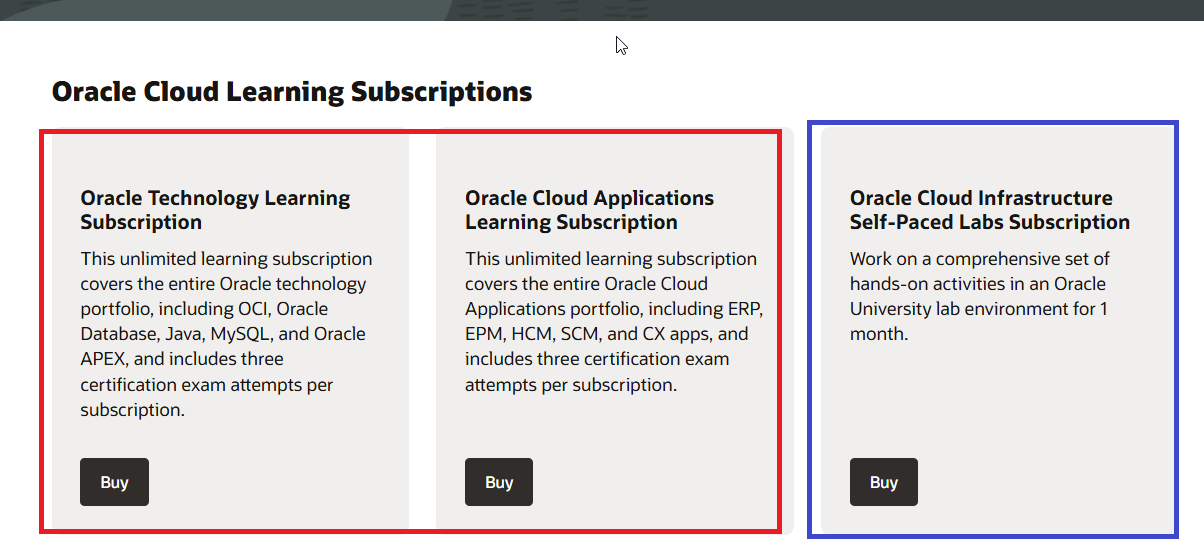
Task: Click Buy for Oracle Technology Learning Subscription
Action: (x=114, y=482)
